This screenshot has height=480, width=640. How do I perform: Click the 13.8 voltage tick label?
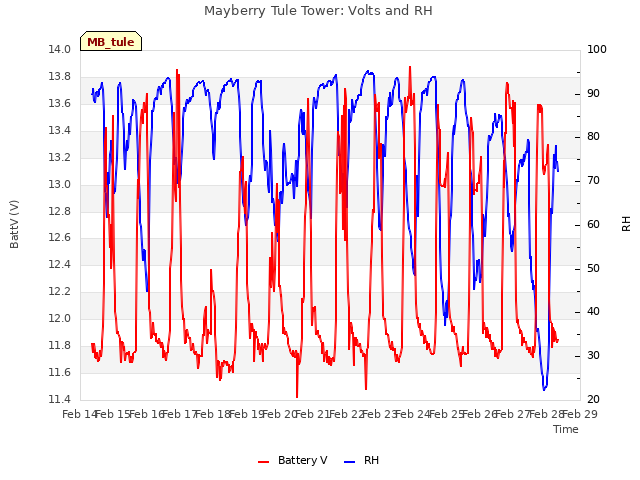pos(59,77)
